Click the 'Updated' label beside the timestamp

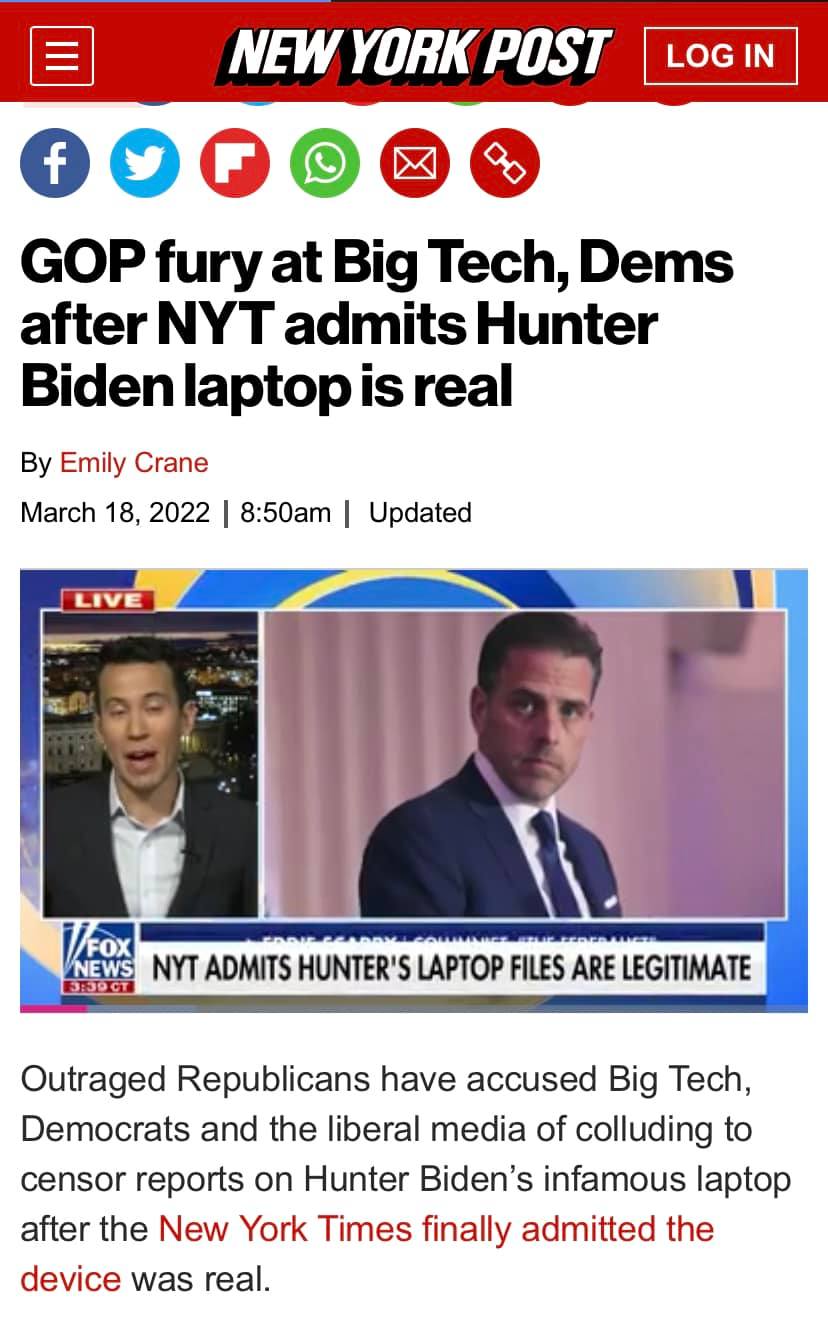click(420, 513)
